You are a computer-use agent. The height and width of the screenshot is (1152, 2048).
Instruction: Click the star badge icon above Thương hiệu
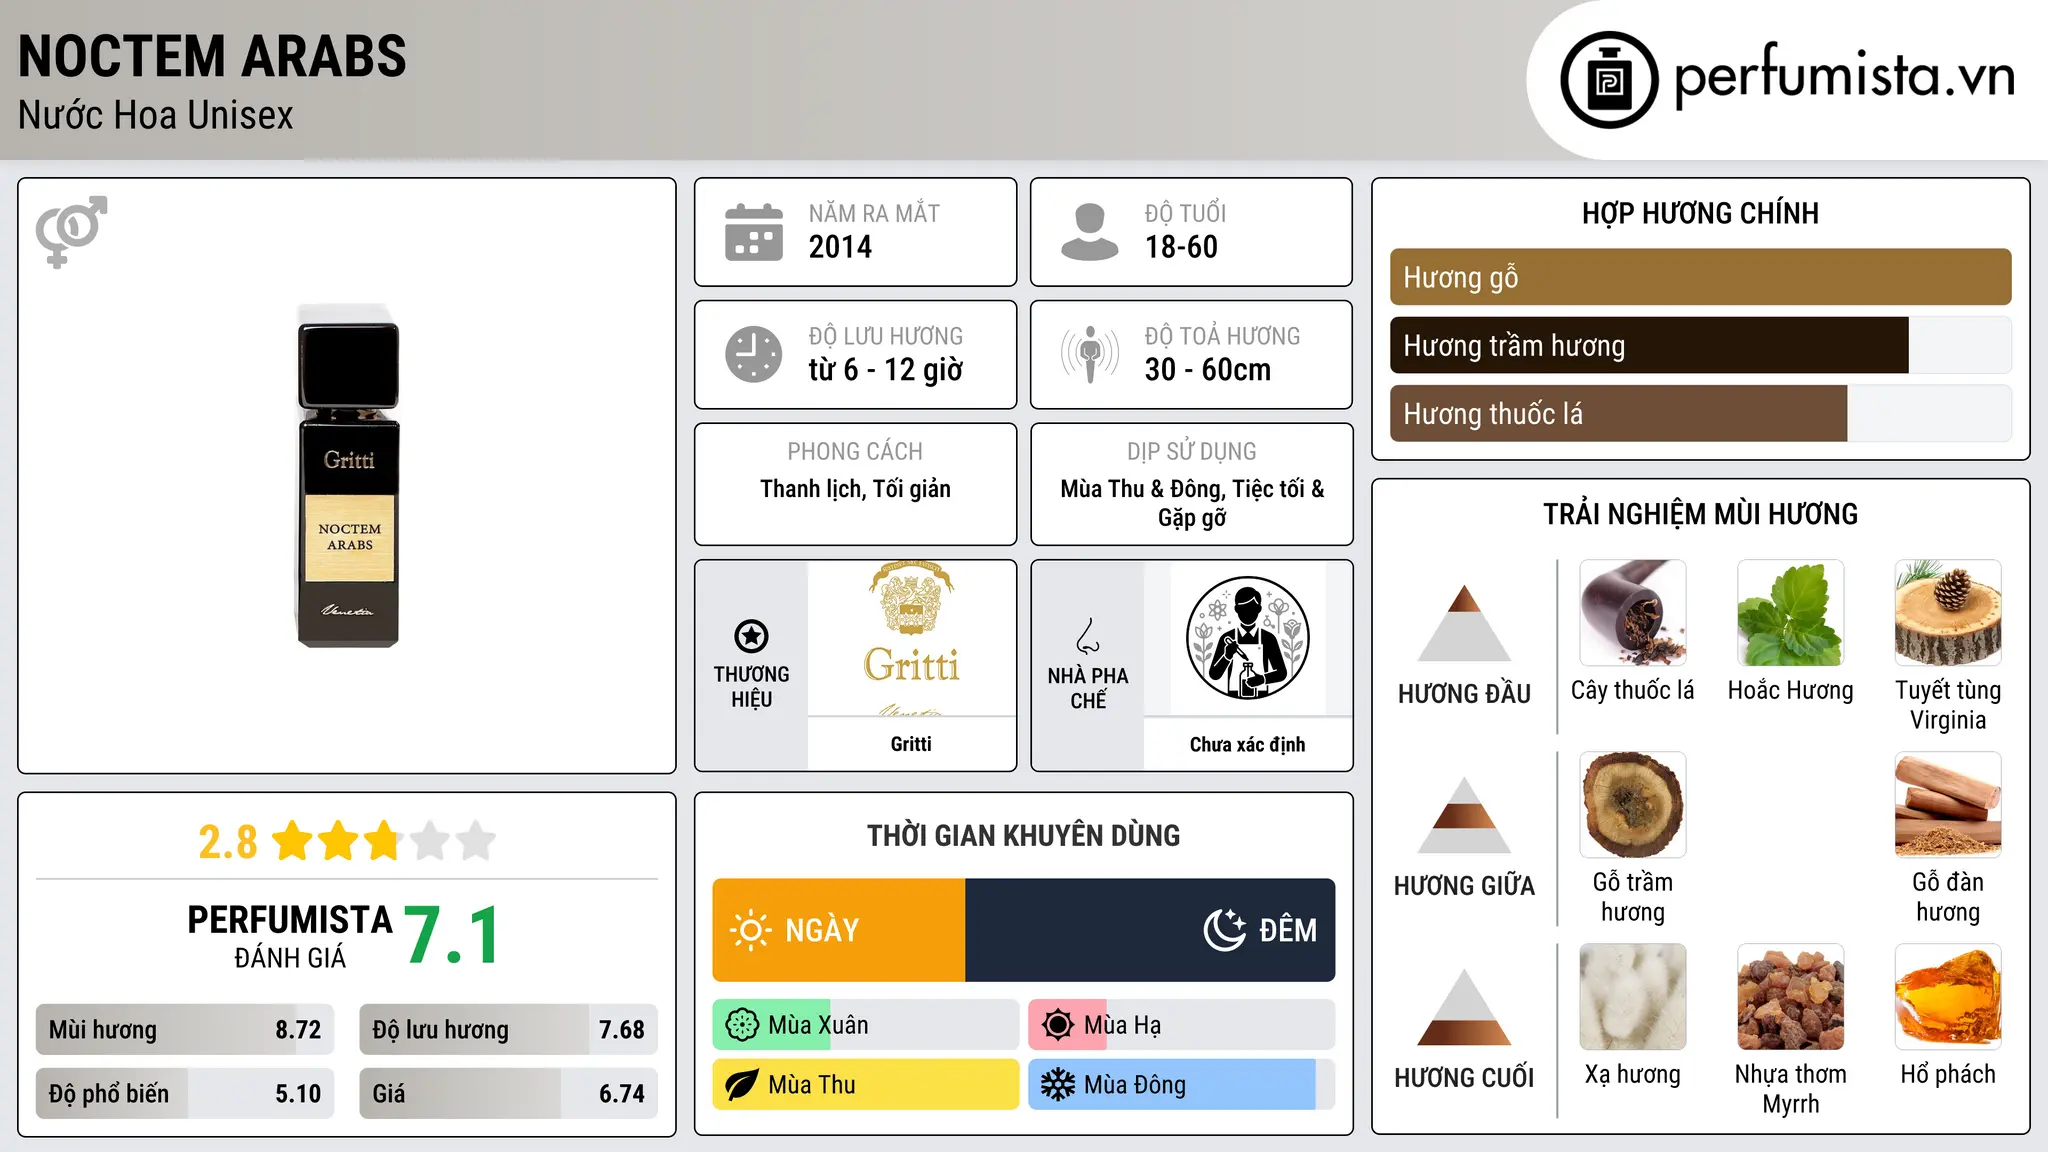pos(752,636)
